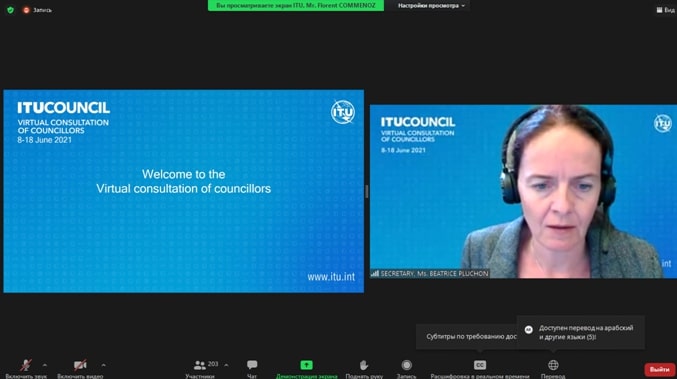Select the Beatrice Pluchon video thumbnail
Screen dimensions: 677x379
coord(523,191)
